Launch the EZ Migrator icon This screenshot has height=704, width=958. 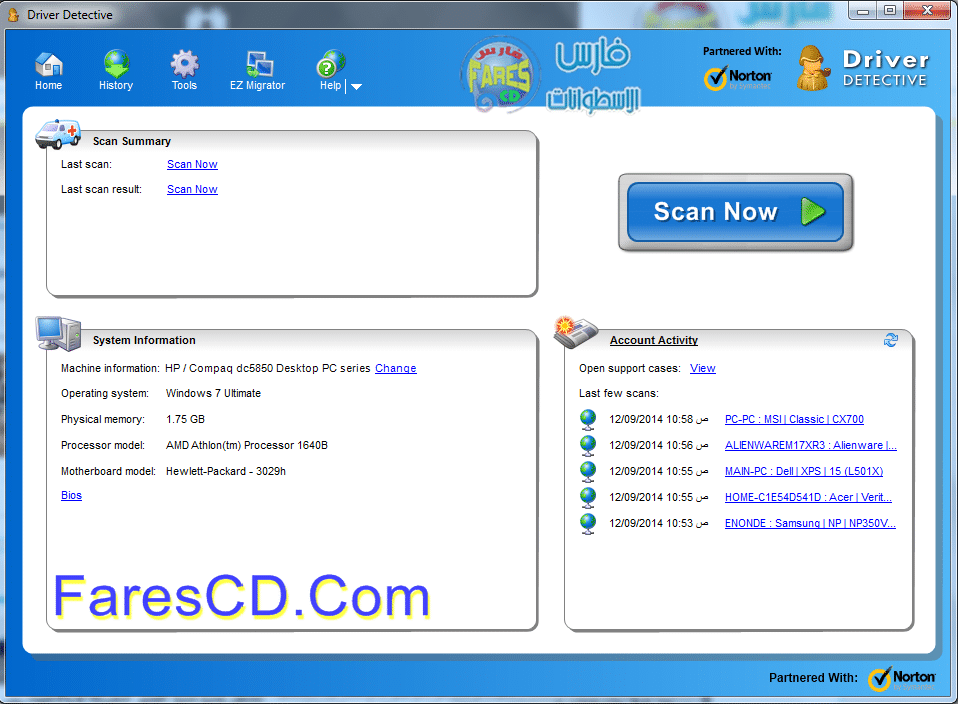click(259, 64)
